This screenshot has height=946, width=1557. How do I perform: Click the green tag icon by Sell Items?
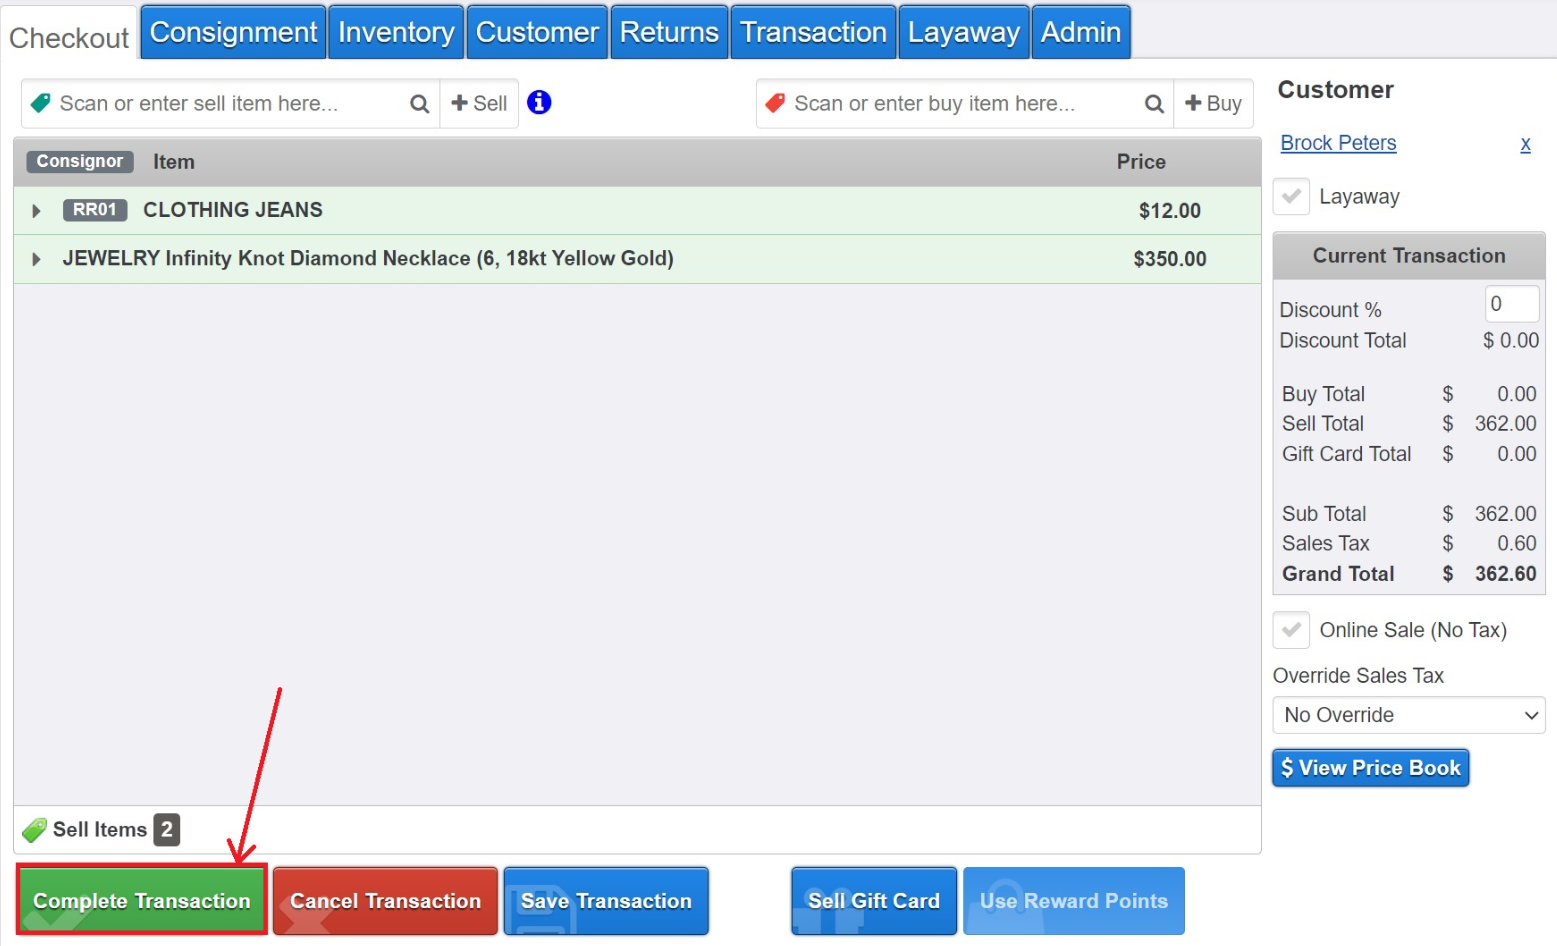[x=33, y=829]
